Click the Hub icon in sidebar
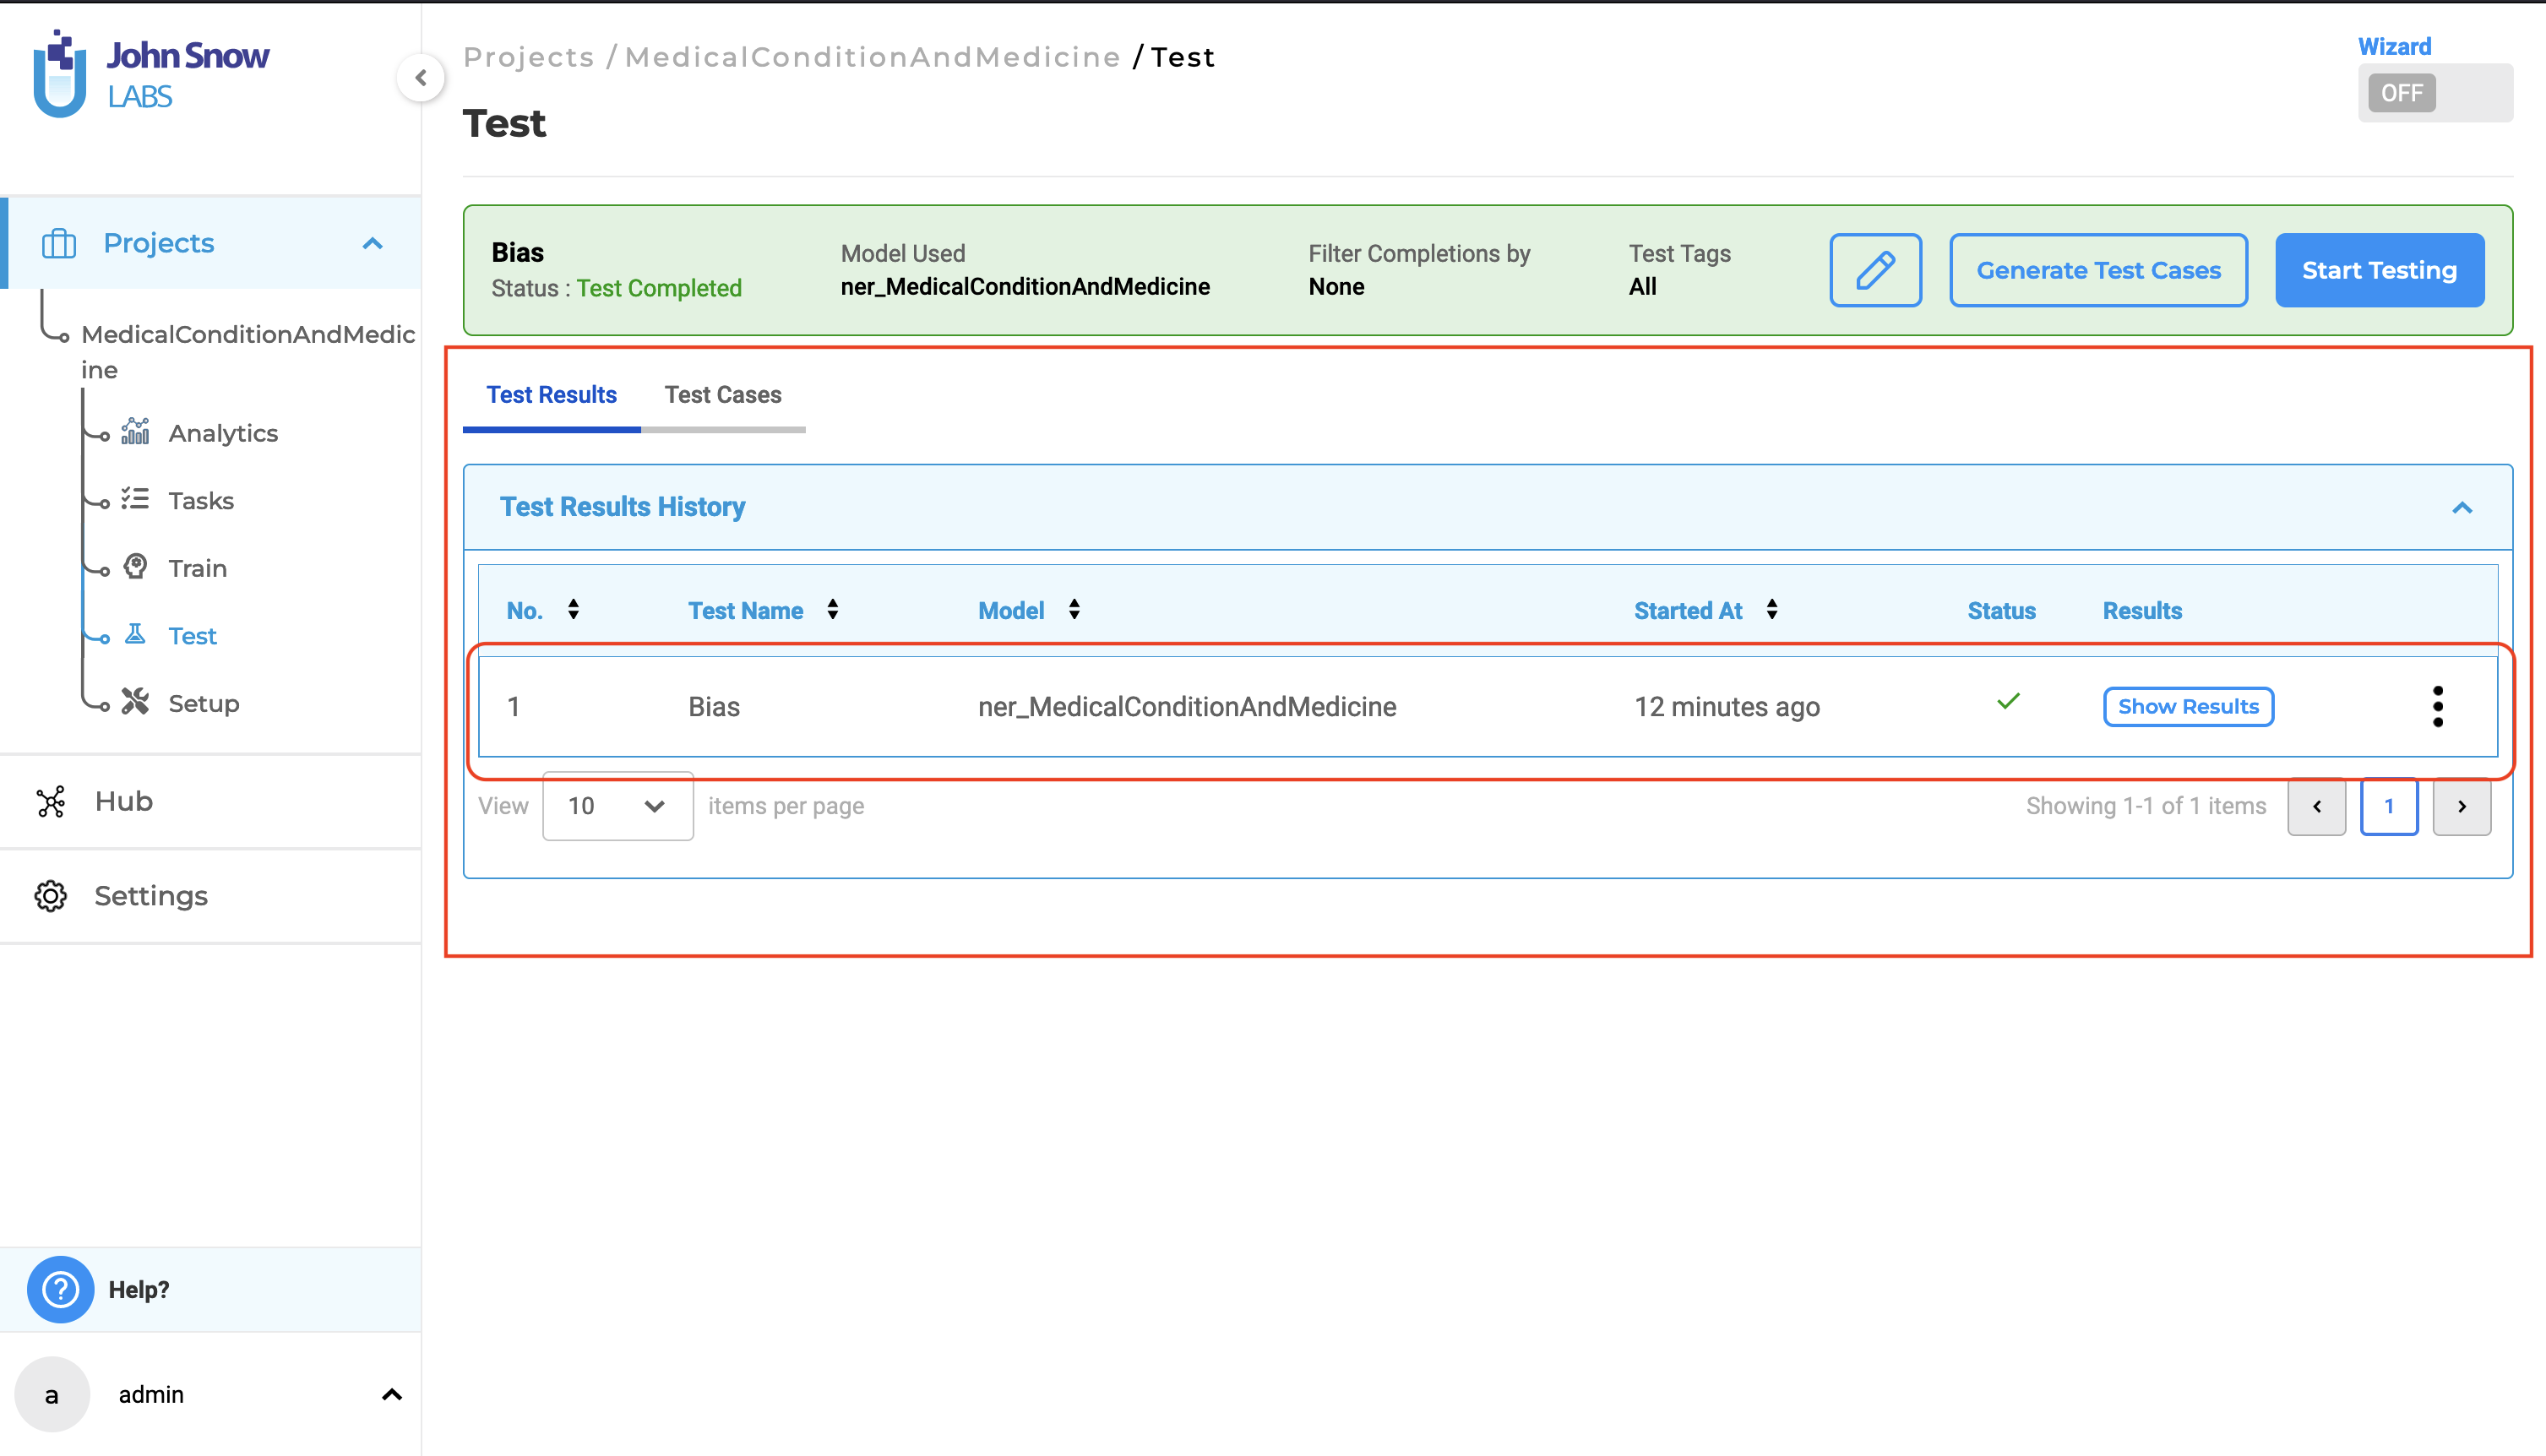The width and height of the screenshot is (2546, 1456). 52,801
